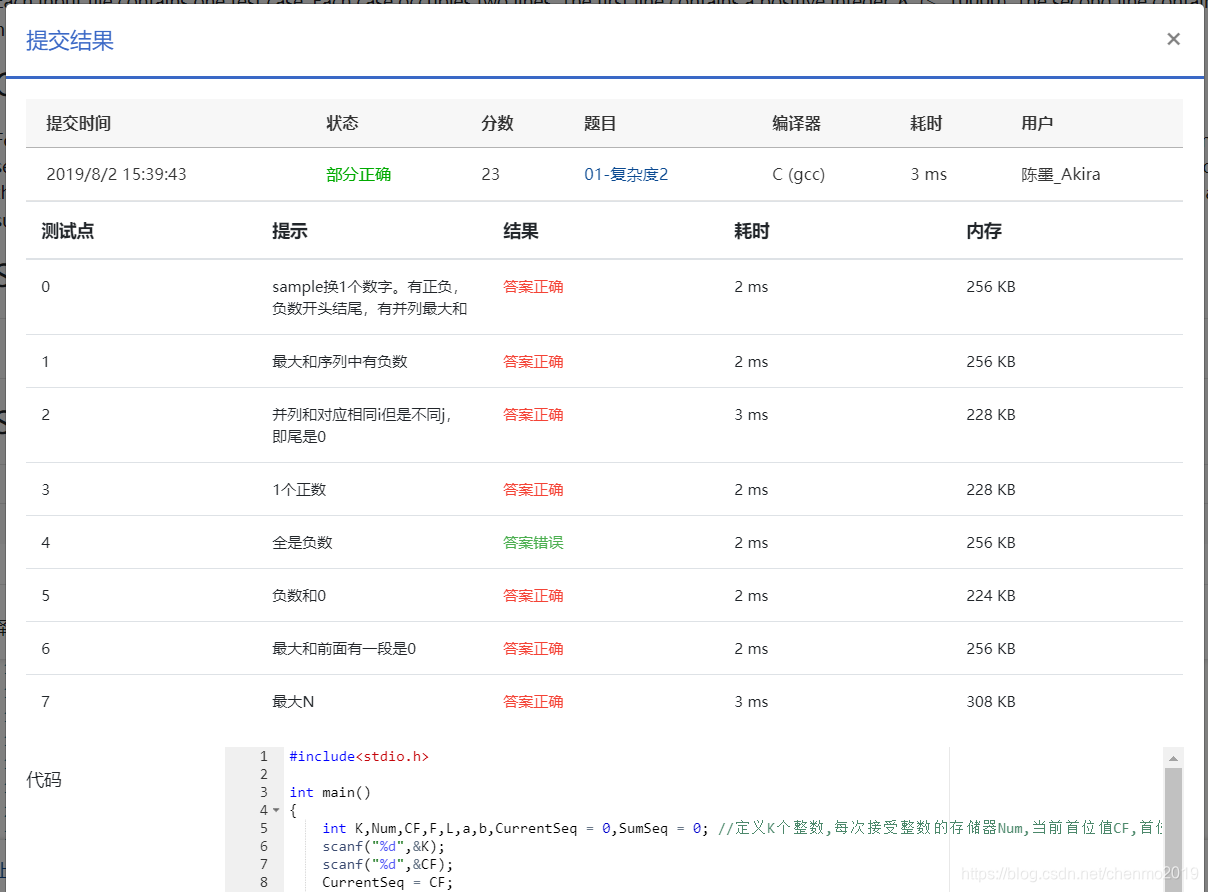Open the 01-复杂度2 problem link

626,174
